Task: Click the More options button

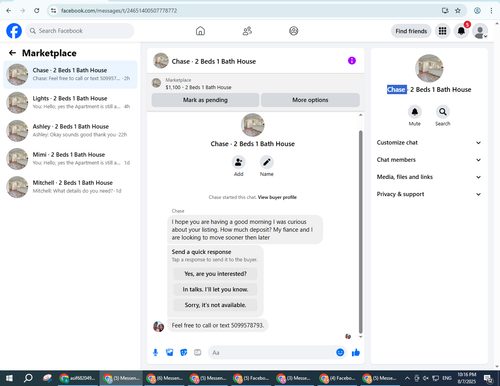Action: [x=310, y=100]
